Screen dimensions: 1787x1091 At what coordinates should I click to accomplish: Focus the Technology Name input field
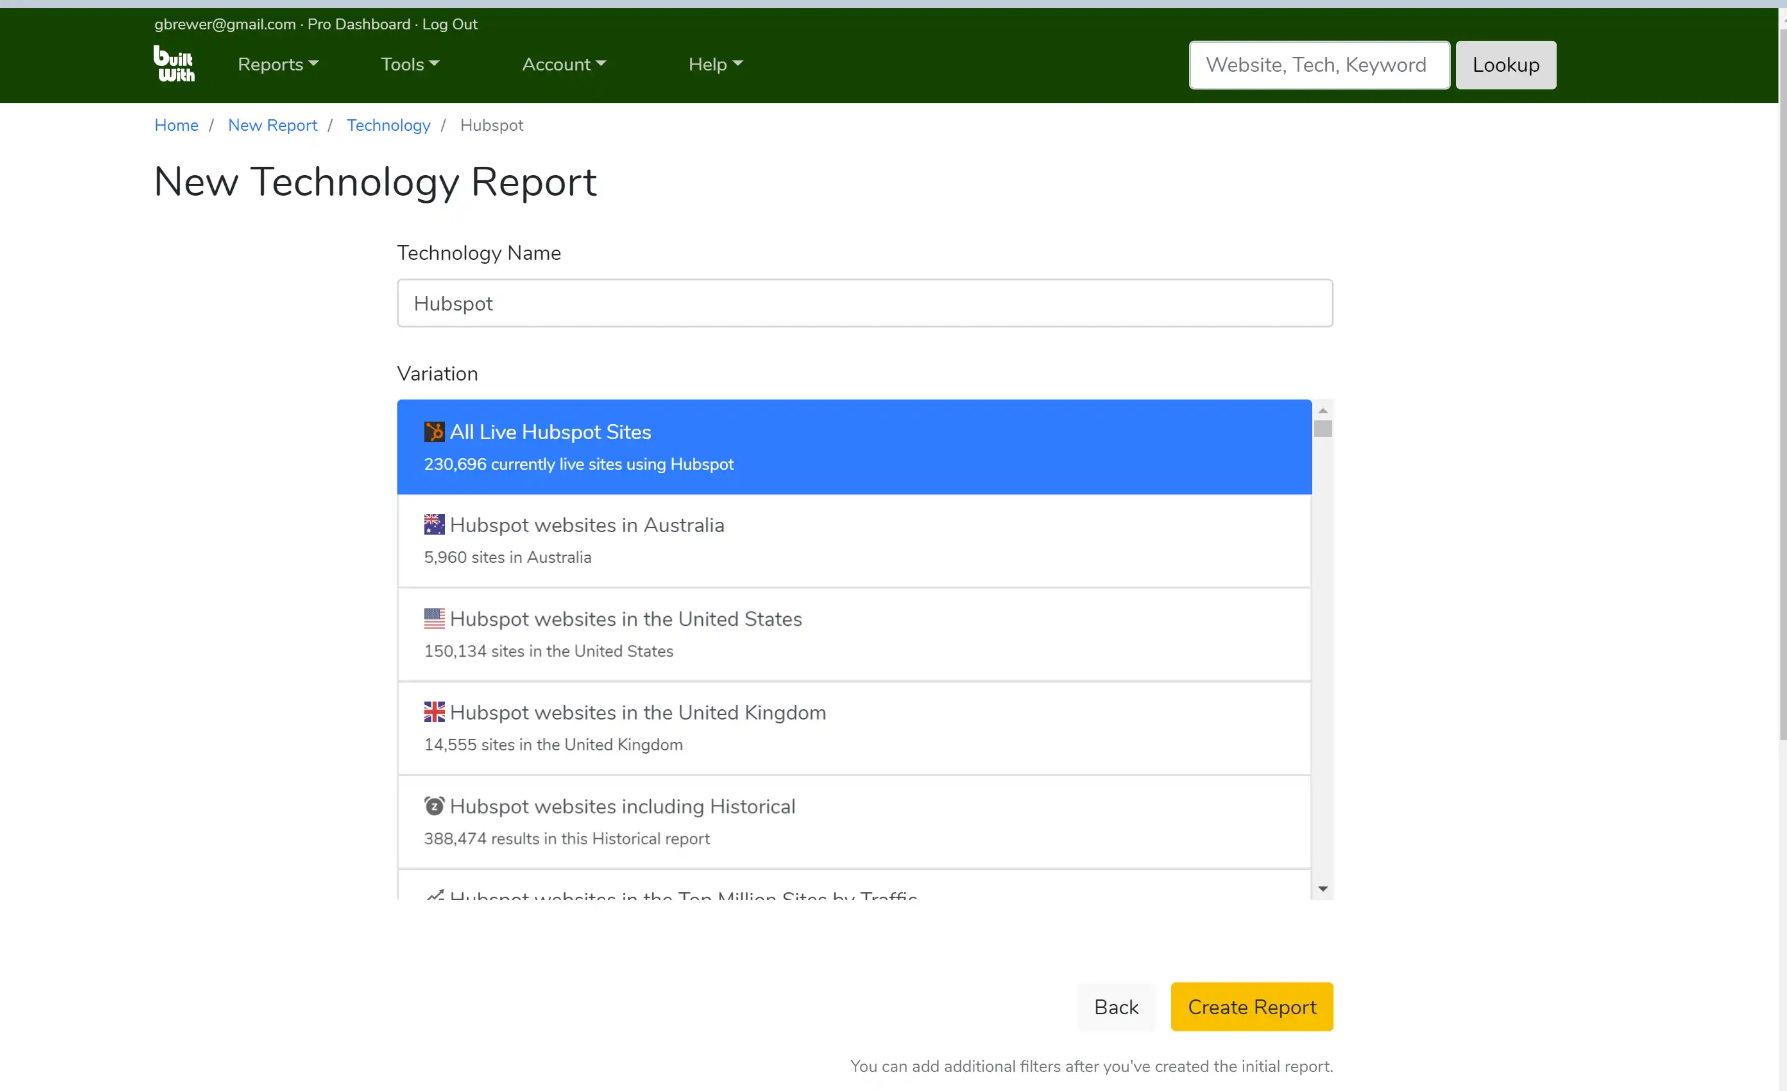864,303
